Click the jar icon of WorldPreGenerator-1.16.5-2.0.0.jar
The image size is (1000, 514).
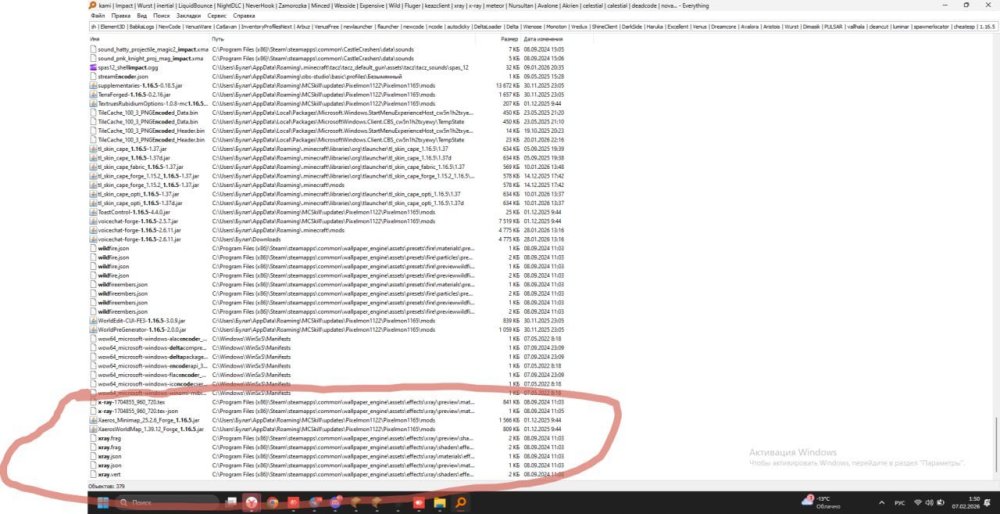click(x=93, y=330)
